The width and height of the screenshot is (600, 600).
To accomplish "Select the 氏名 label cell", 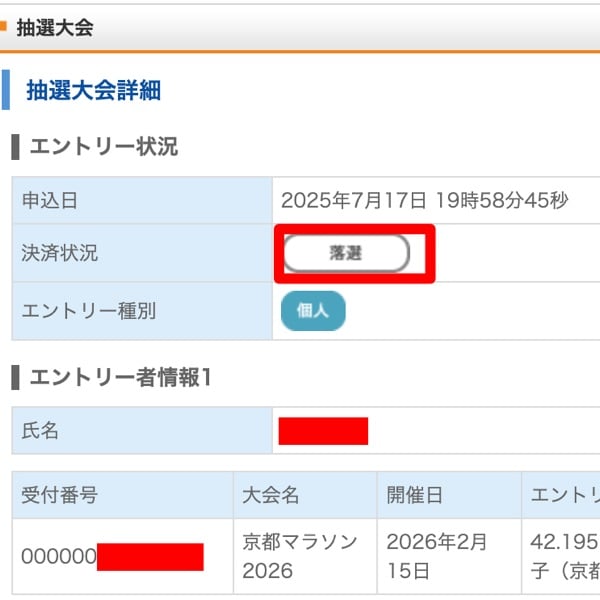I will coord(41,431).
